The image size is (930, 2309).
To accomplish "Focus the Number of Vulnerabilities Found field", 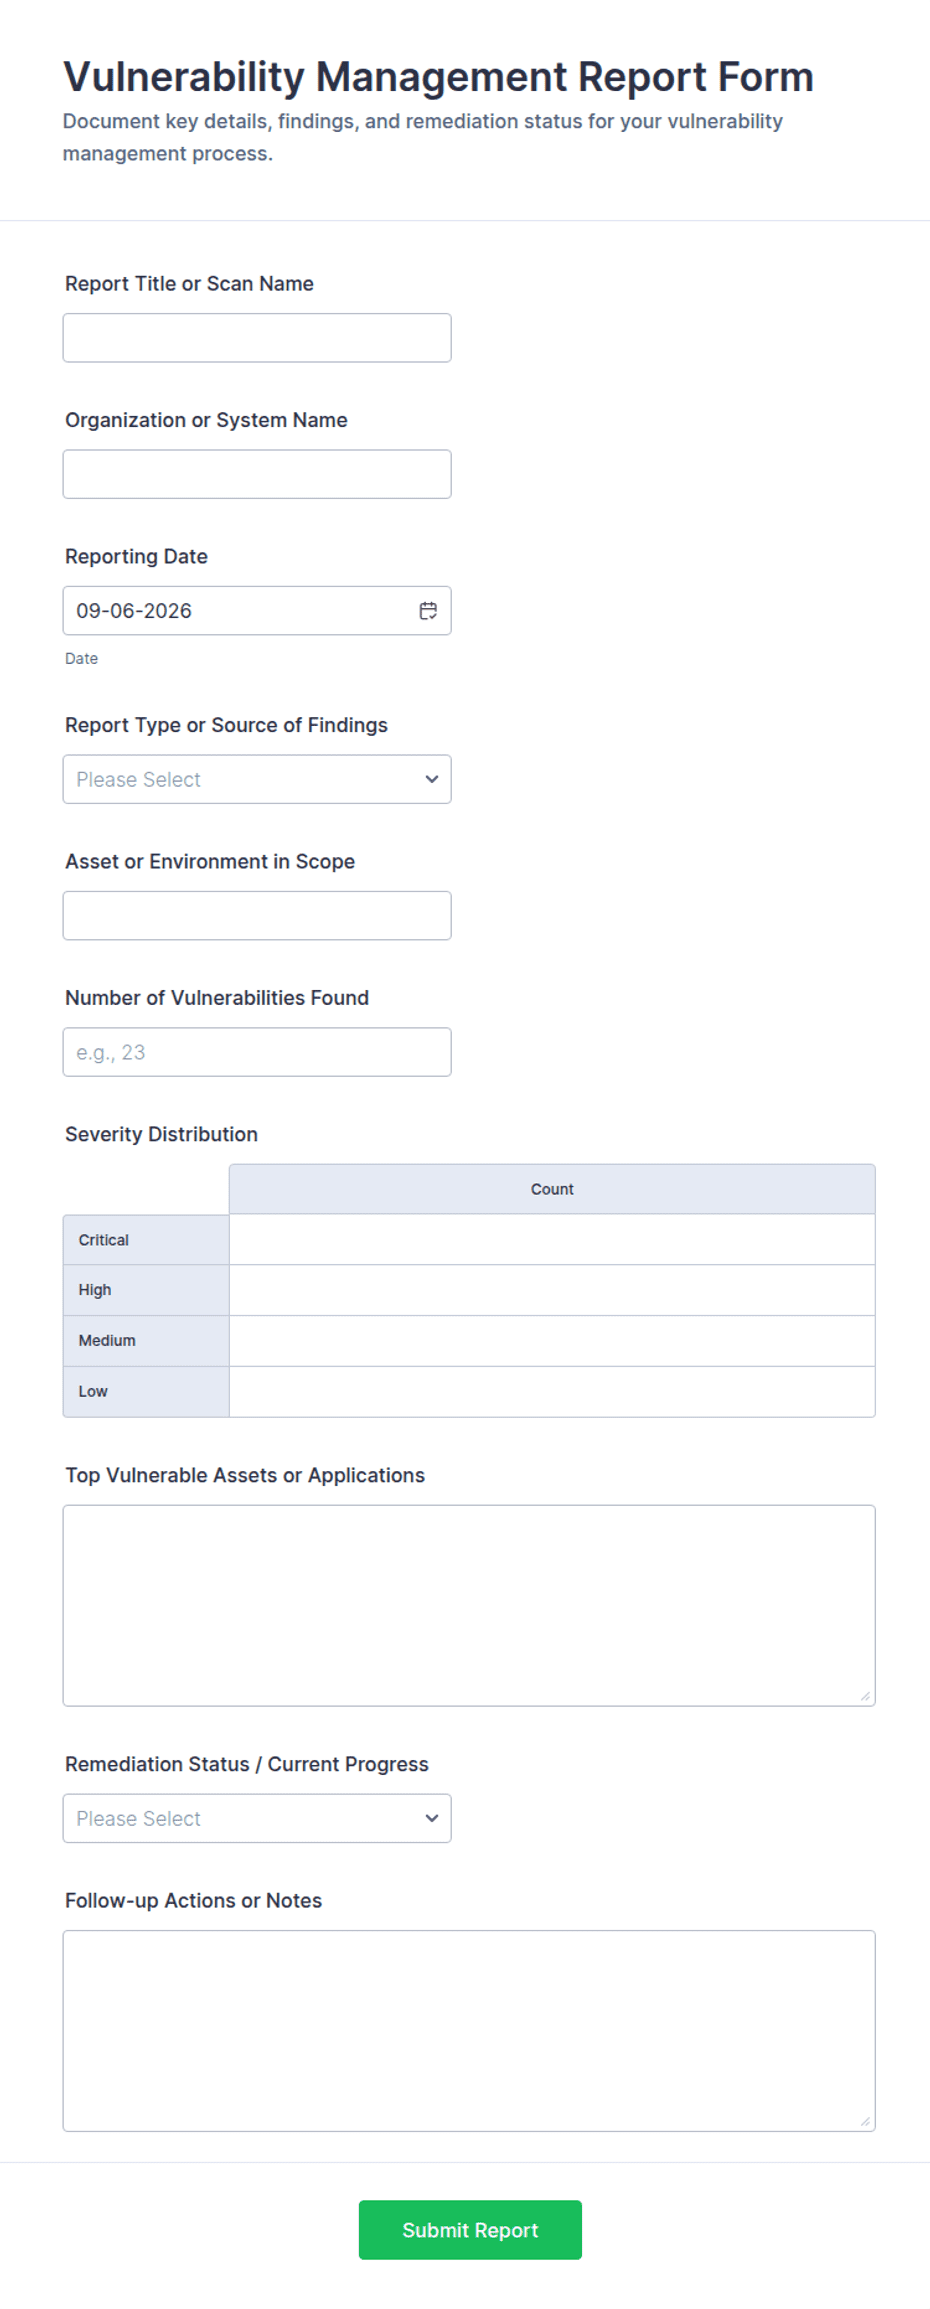I will [x=257, y=1052].
